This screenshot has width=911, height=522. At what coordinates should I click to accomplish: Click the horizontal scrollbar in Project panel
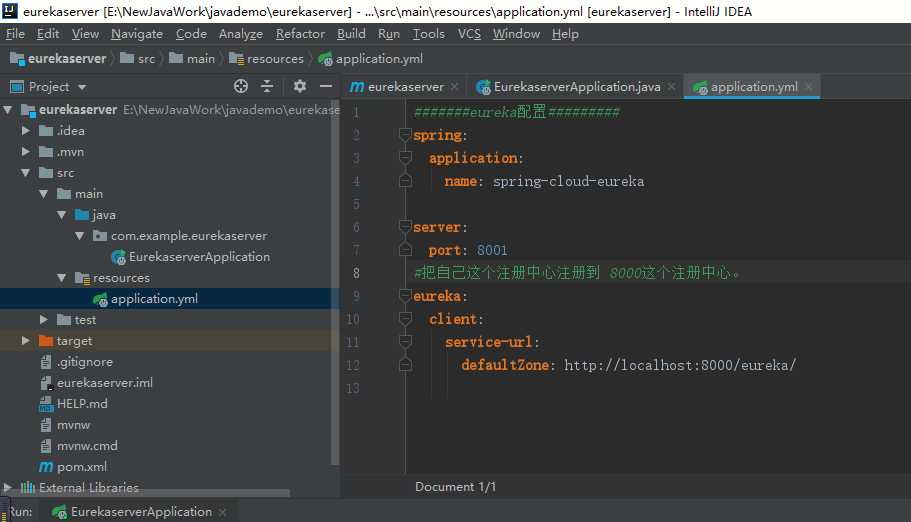pyautogui.click(x=150, y=493)
